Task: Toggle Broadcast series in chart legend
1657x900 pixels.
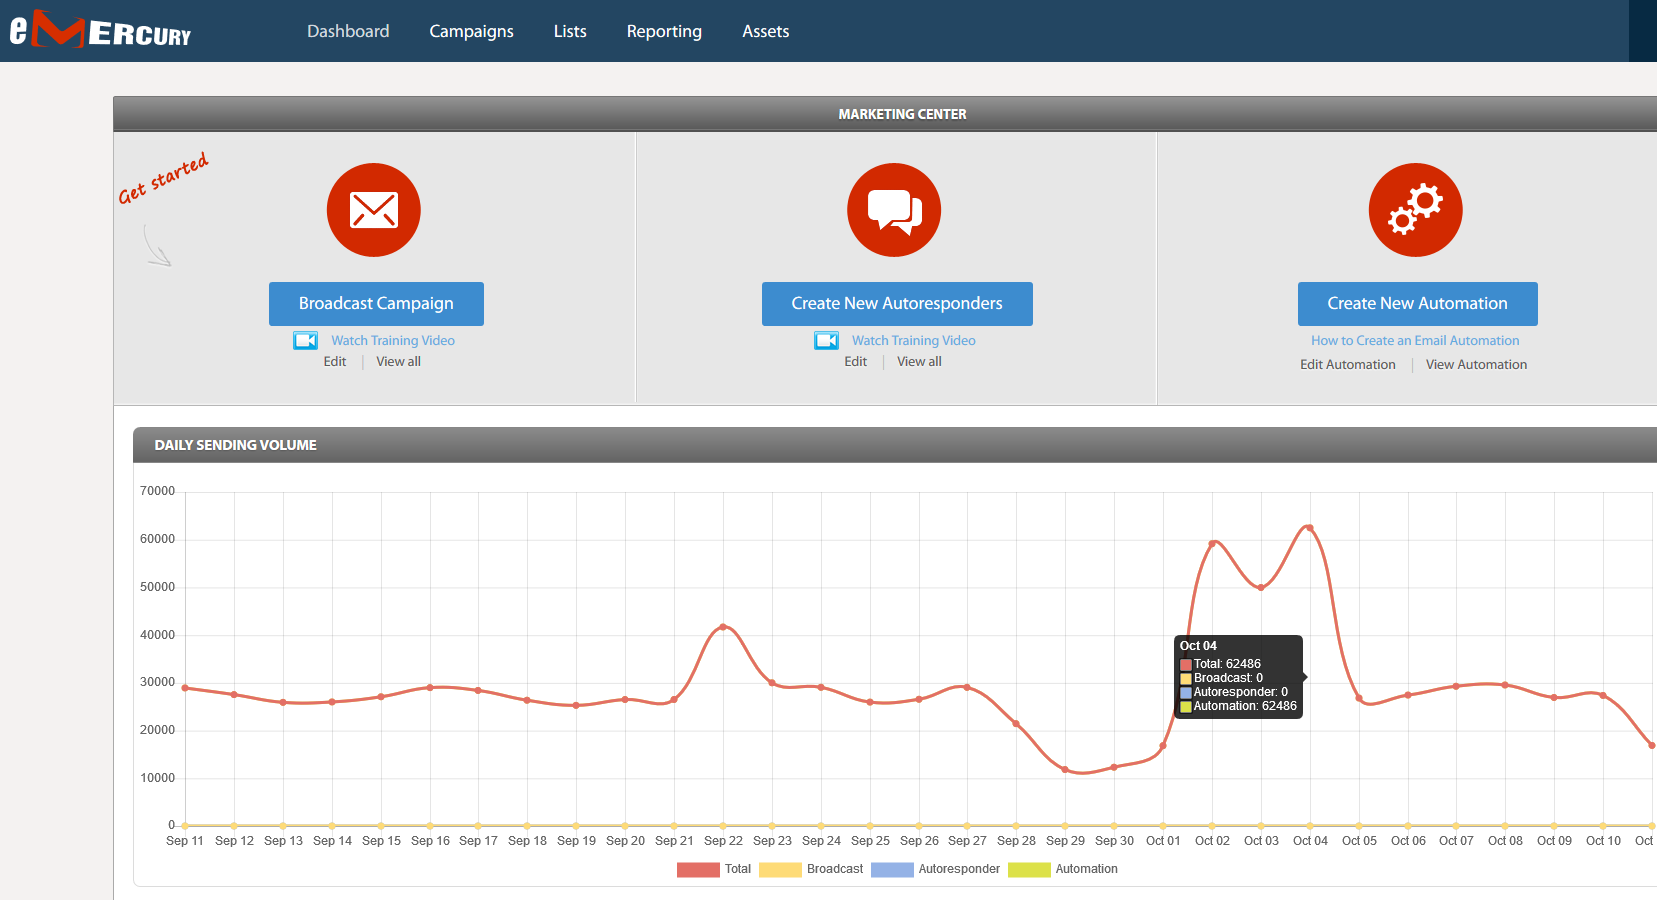Action: point(811,869)
